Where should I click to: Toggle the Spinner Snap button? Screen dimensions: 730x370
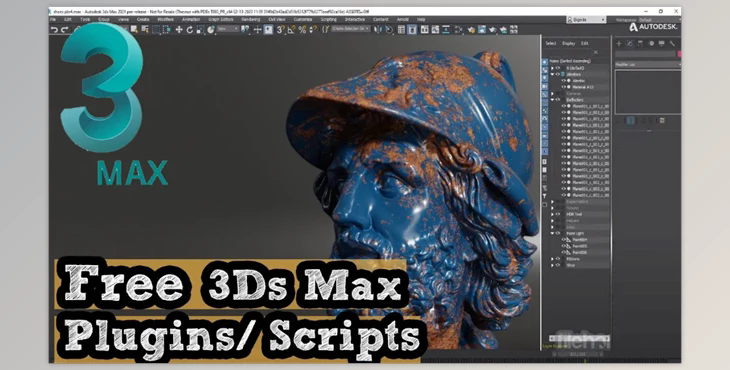click(x=313, y=29)
